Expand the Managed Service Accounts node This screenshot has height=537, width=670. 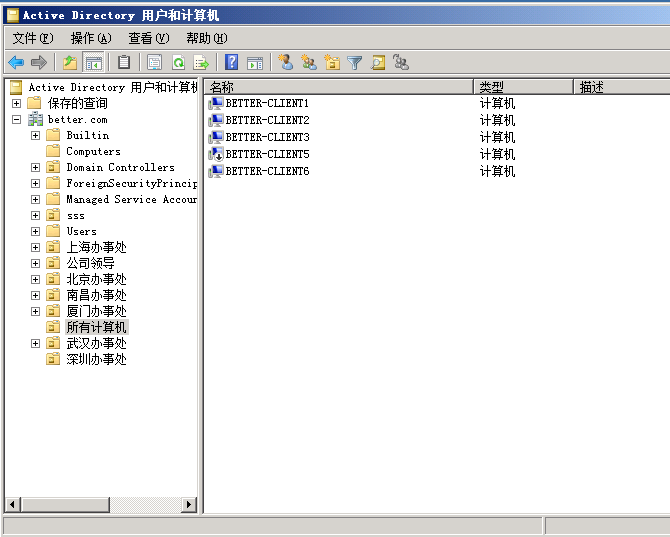(35, 200)
